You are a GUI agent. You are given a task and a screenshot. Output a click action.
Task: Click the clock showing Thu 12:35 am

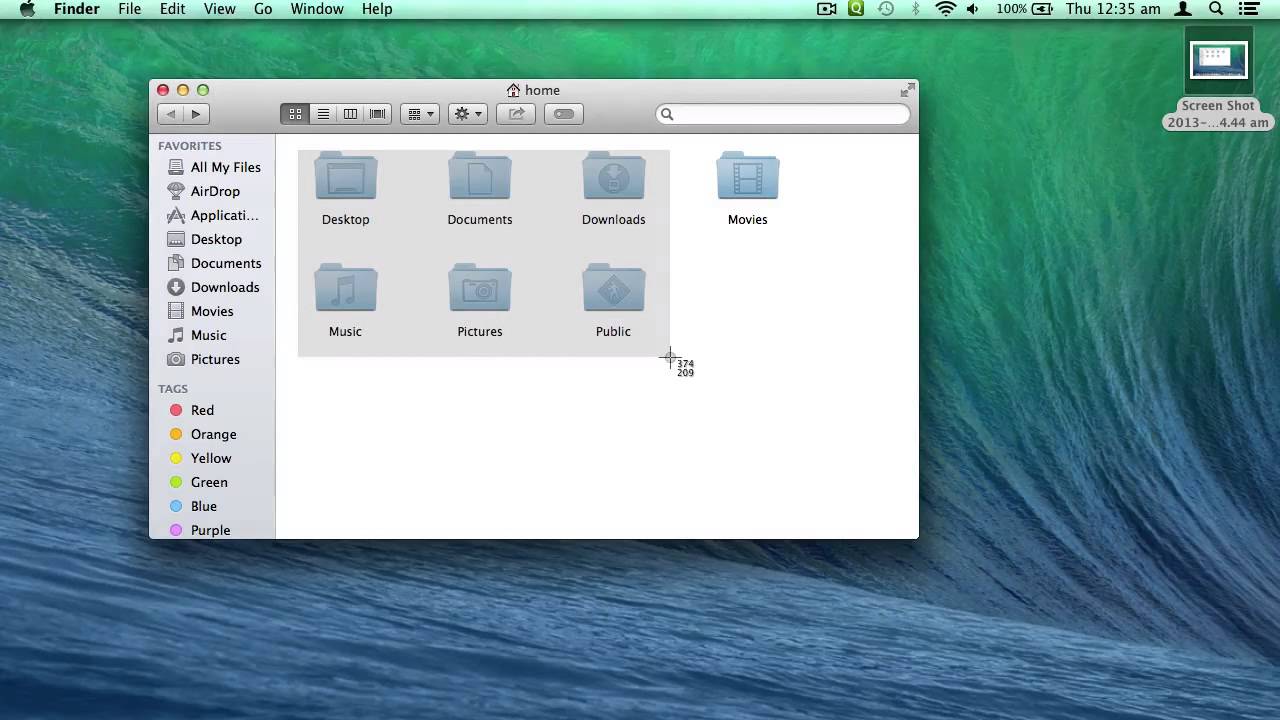coord(1113,9)
